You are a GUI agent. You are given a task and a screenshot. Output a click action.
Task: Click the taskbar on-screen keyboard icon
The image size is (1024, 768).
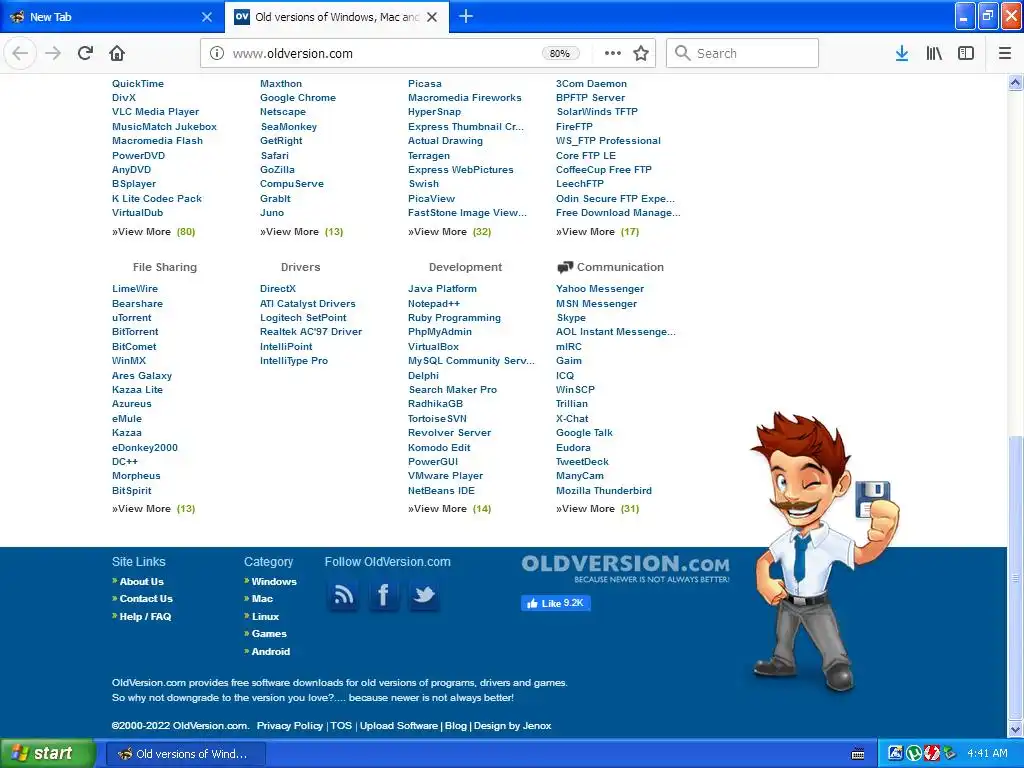858,754
